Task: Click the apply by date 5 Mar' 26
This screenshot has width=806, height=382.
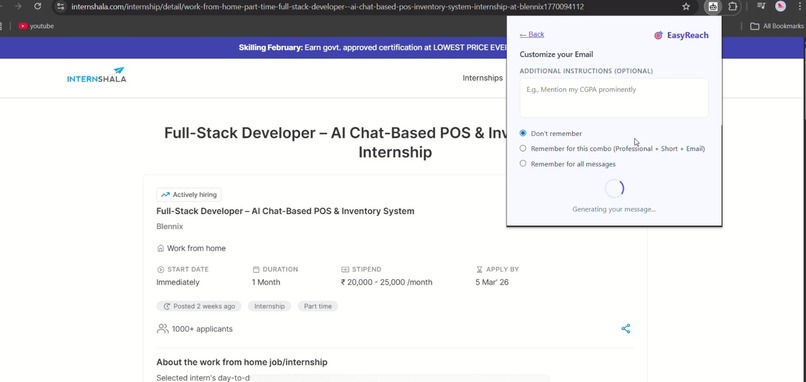Action: point(492,282)
